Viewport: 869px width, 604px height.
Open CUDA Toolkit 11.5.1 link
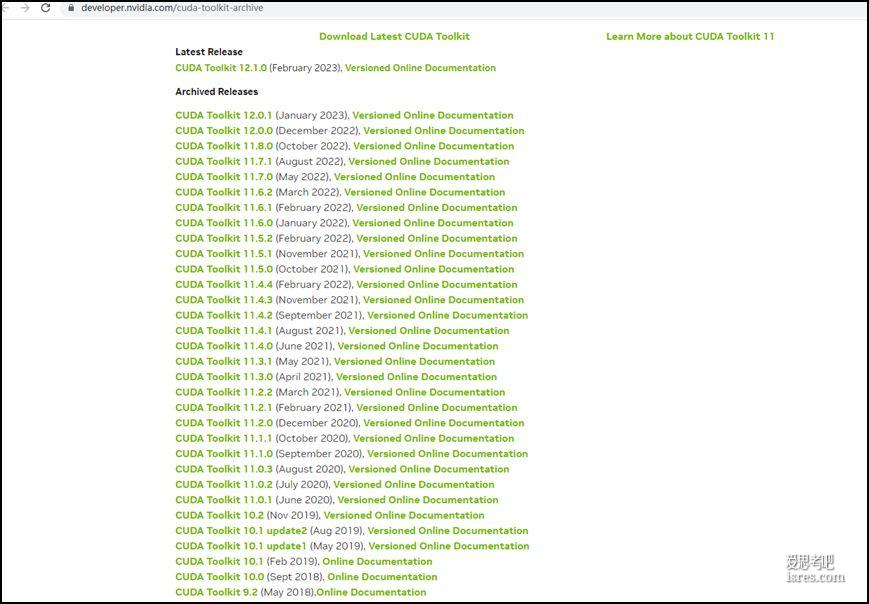224,254
